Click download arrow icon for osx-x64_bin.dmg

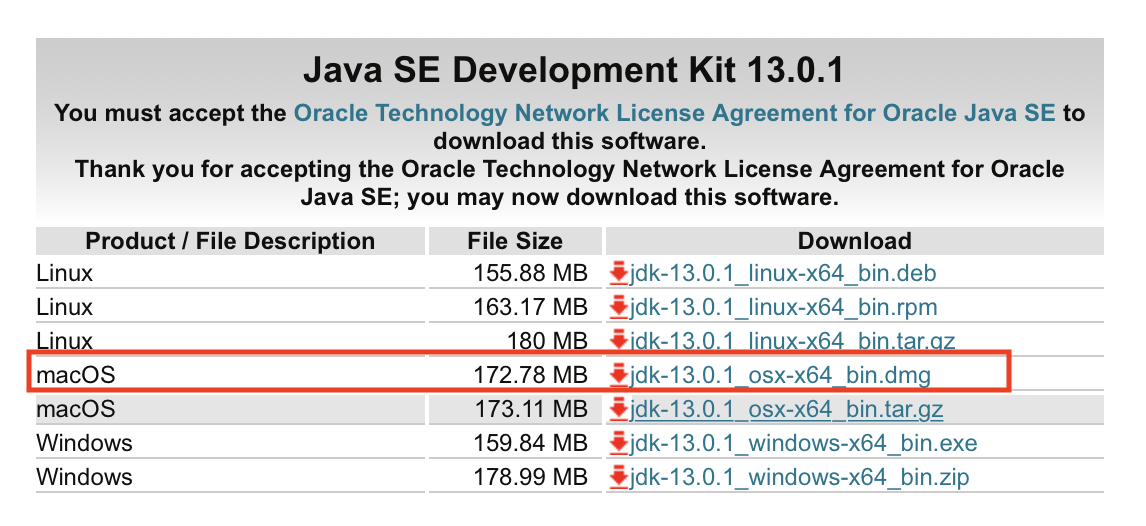(x=618, y=376)
